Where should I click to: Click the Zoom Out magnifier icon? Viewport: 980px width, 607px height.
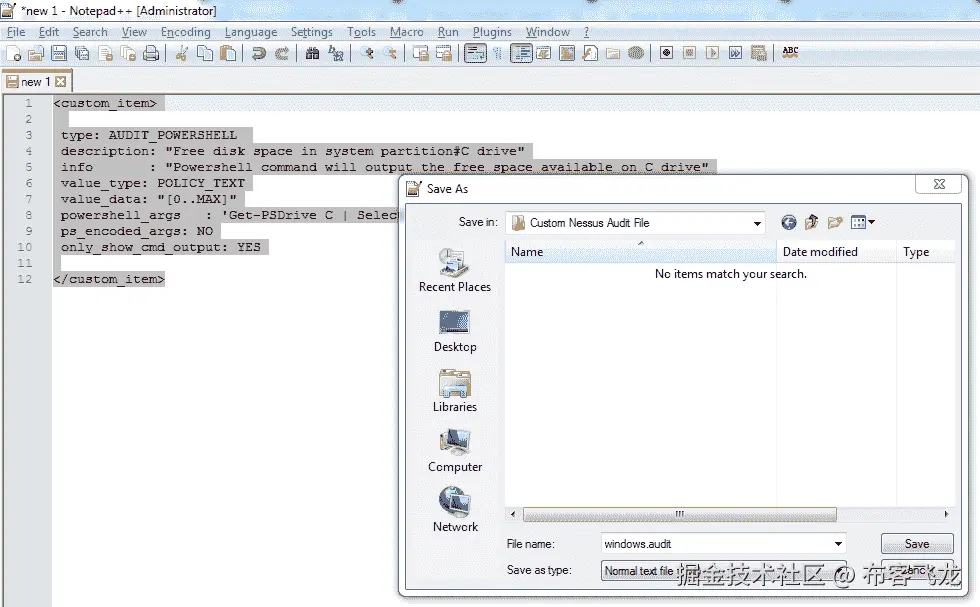click(391, 54)
